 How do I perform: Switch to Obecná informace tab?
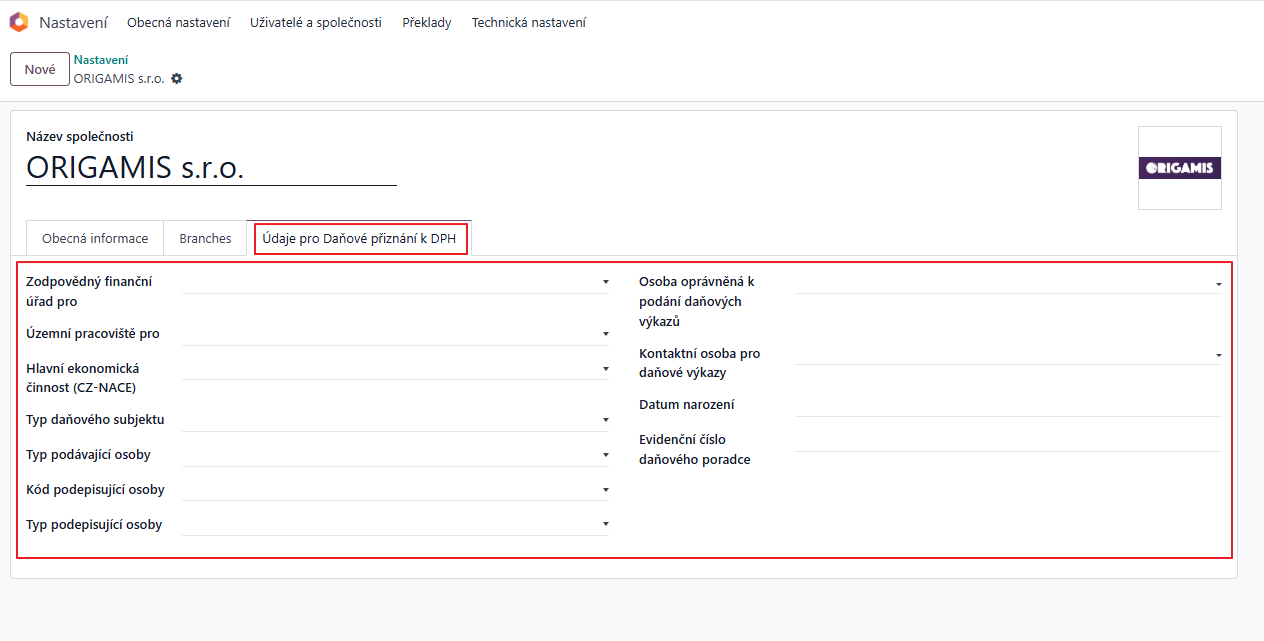pos(95,239)
